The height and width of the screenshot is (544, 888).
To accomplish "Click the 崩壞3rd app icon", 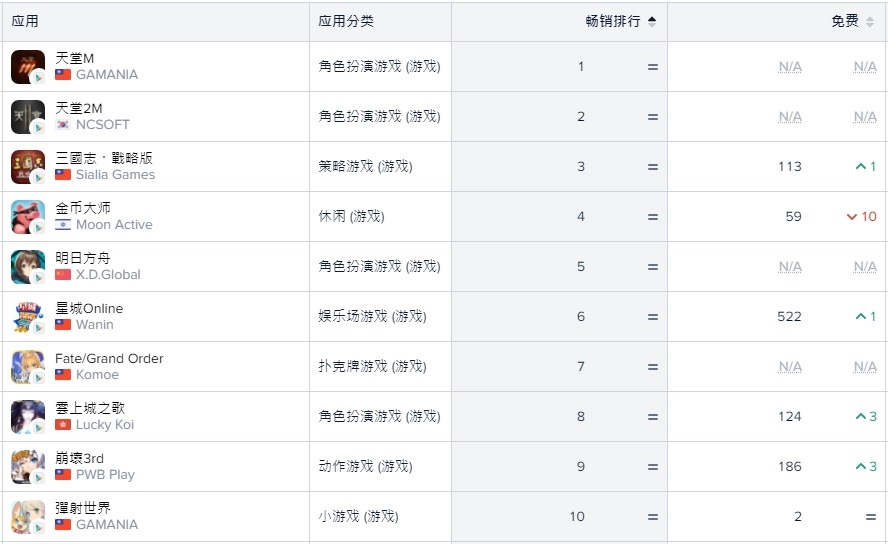I will tap(28, 467).
